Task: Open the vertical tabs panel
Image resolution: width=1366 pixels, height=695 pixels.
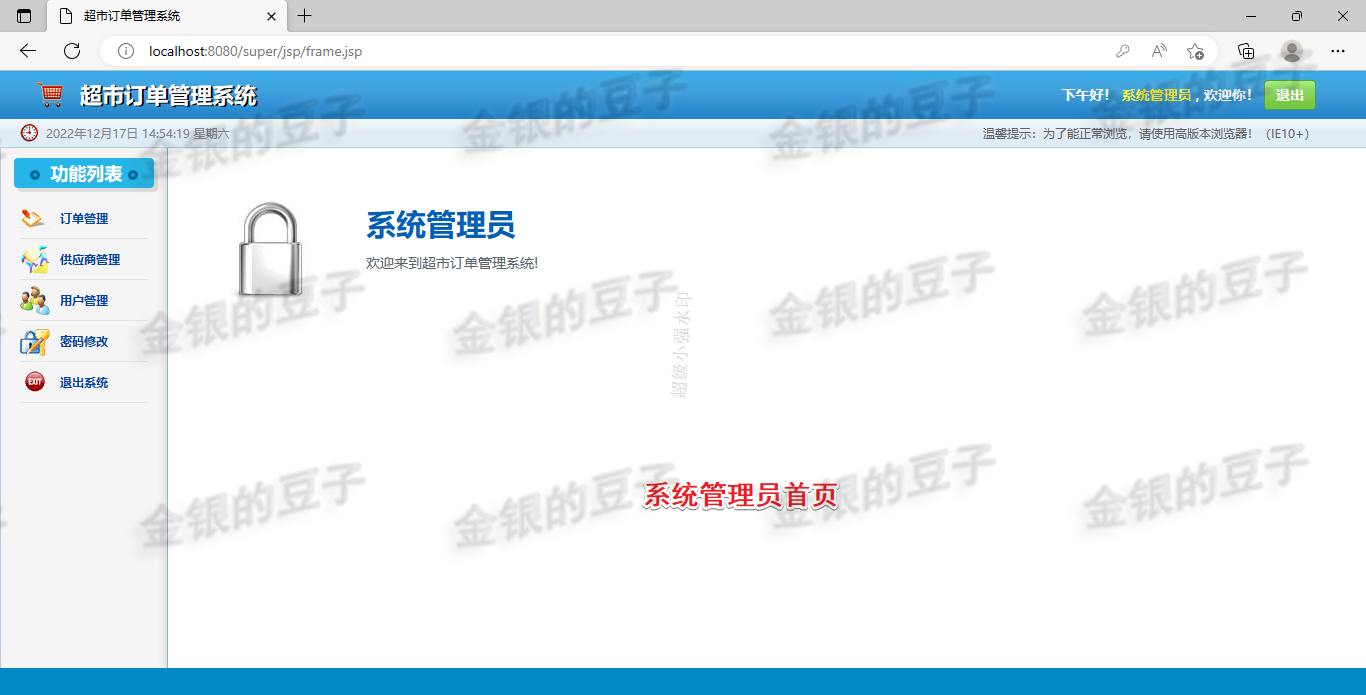Action: (22, 16)
